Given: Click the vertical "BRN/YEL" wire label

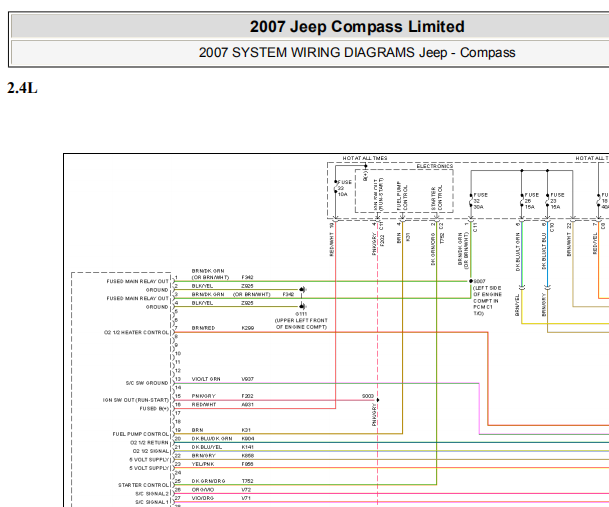Looking at the screenshot, I should point(517,305).
